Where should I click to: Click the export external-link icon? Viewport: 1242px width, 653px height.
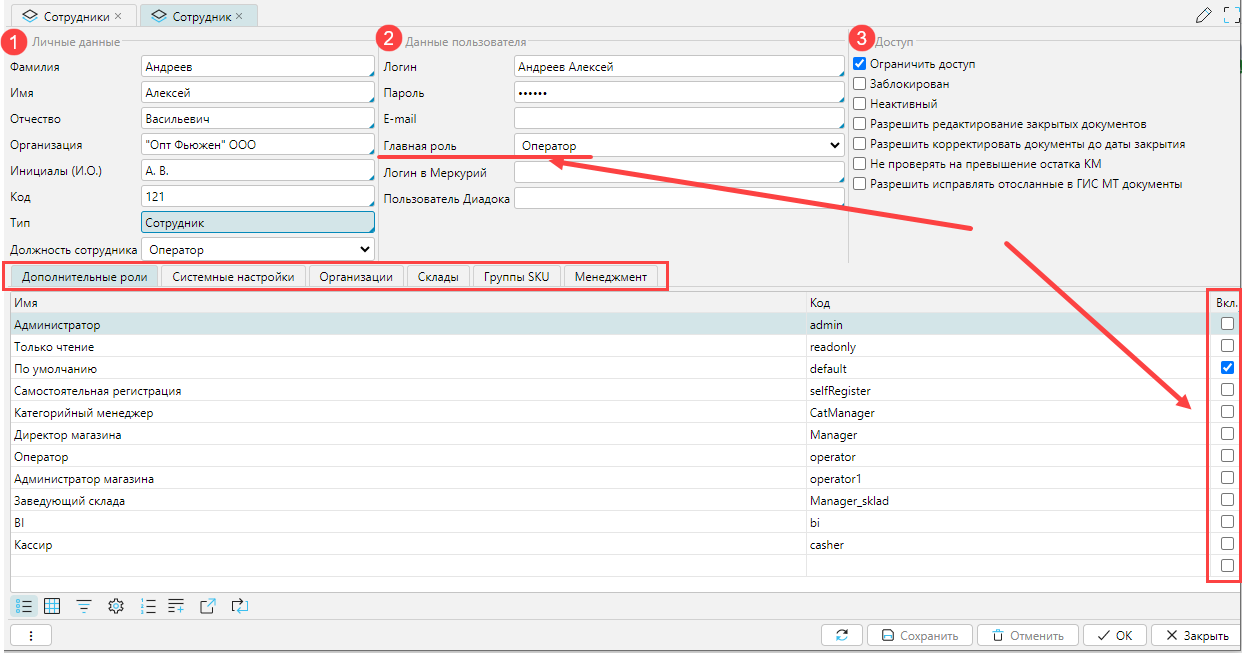tap(208, 606)
